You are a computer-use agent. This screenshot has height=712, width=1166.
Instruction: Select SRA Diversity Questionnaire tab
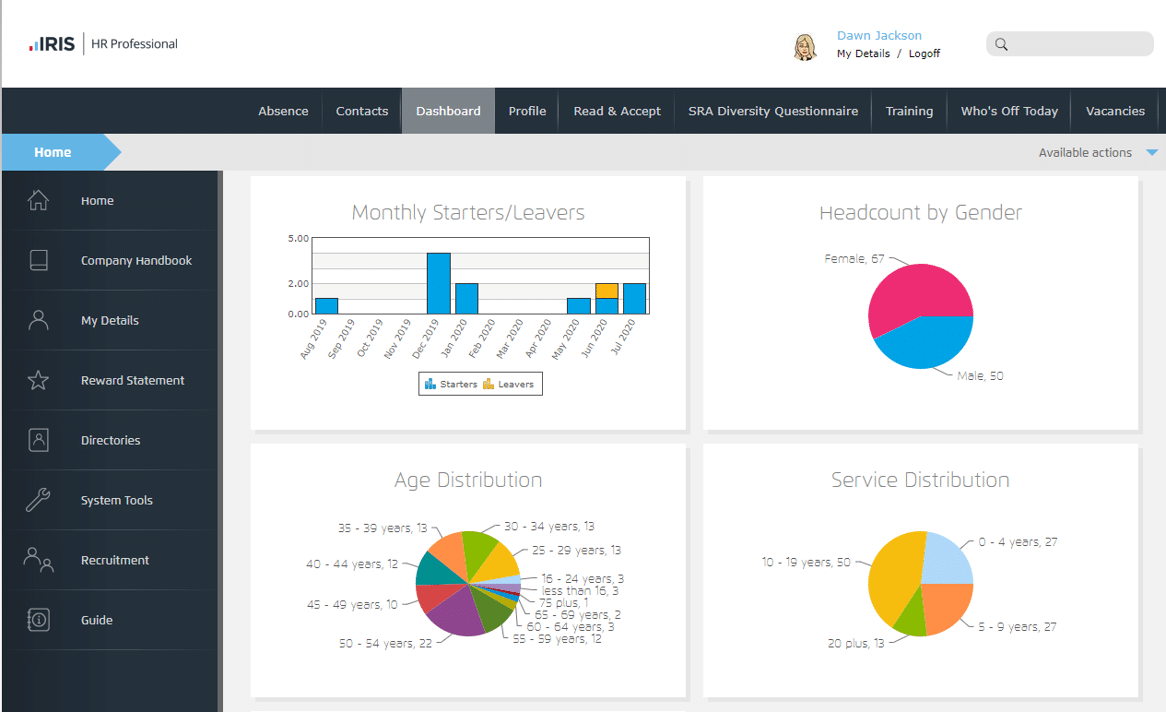(773, 111)
